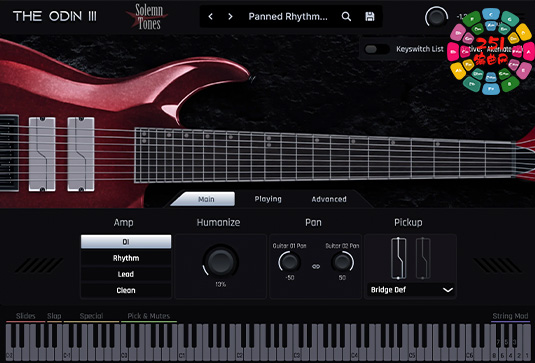Click the Humanize 13% value
The image size is (535, 363).
[x=220, y=284]
